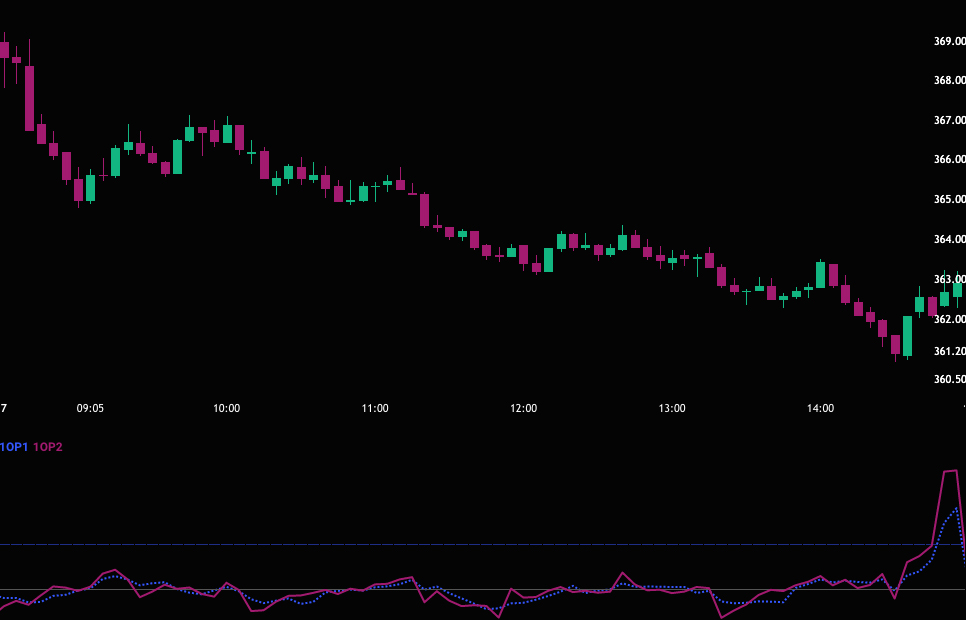966x620 pixels.
Task: Select the 366.00 price axis label
Action: point(950,159)
